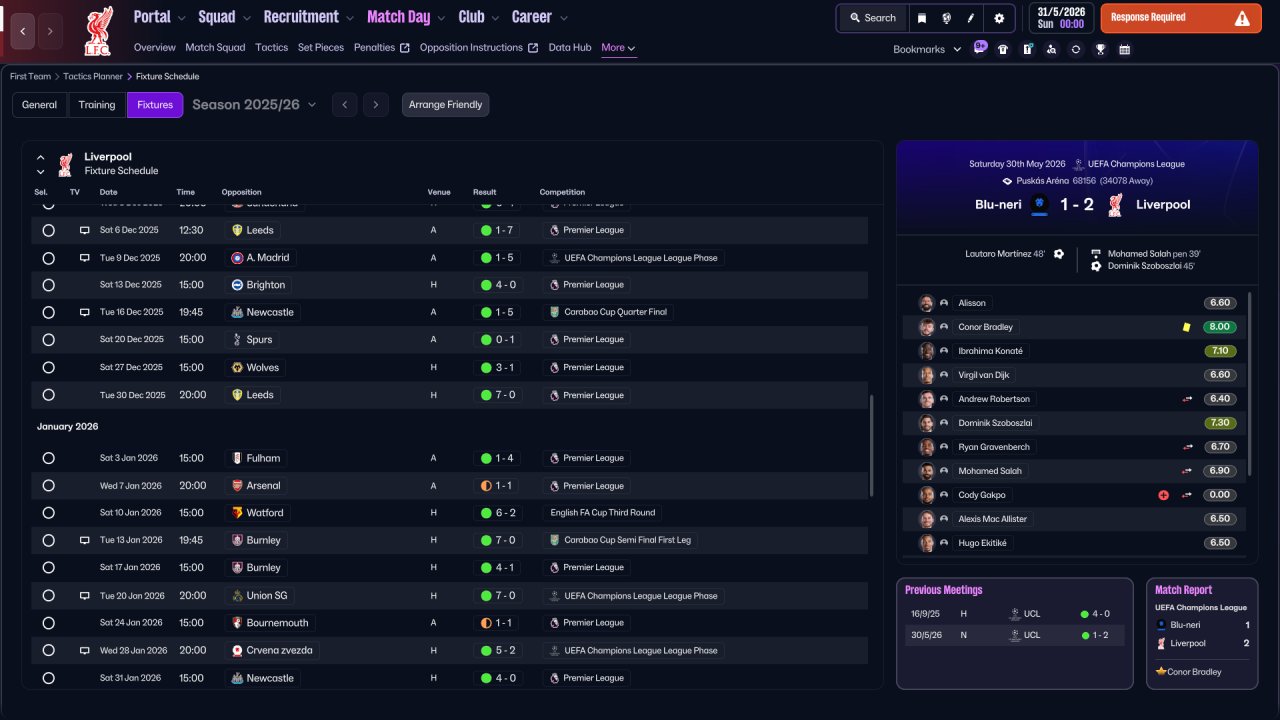Viewport: 1280px width, 720px height.
Task: Open the calendar bookmark icon
Action: coord(1124,49)
